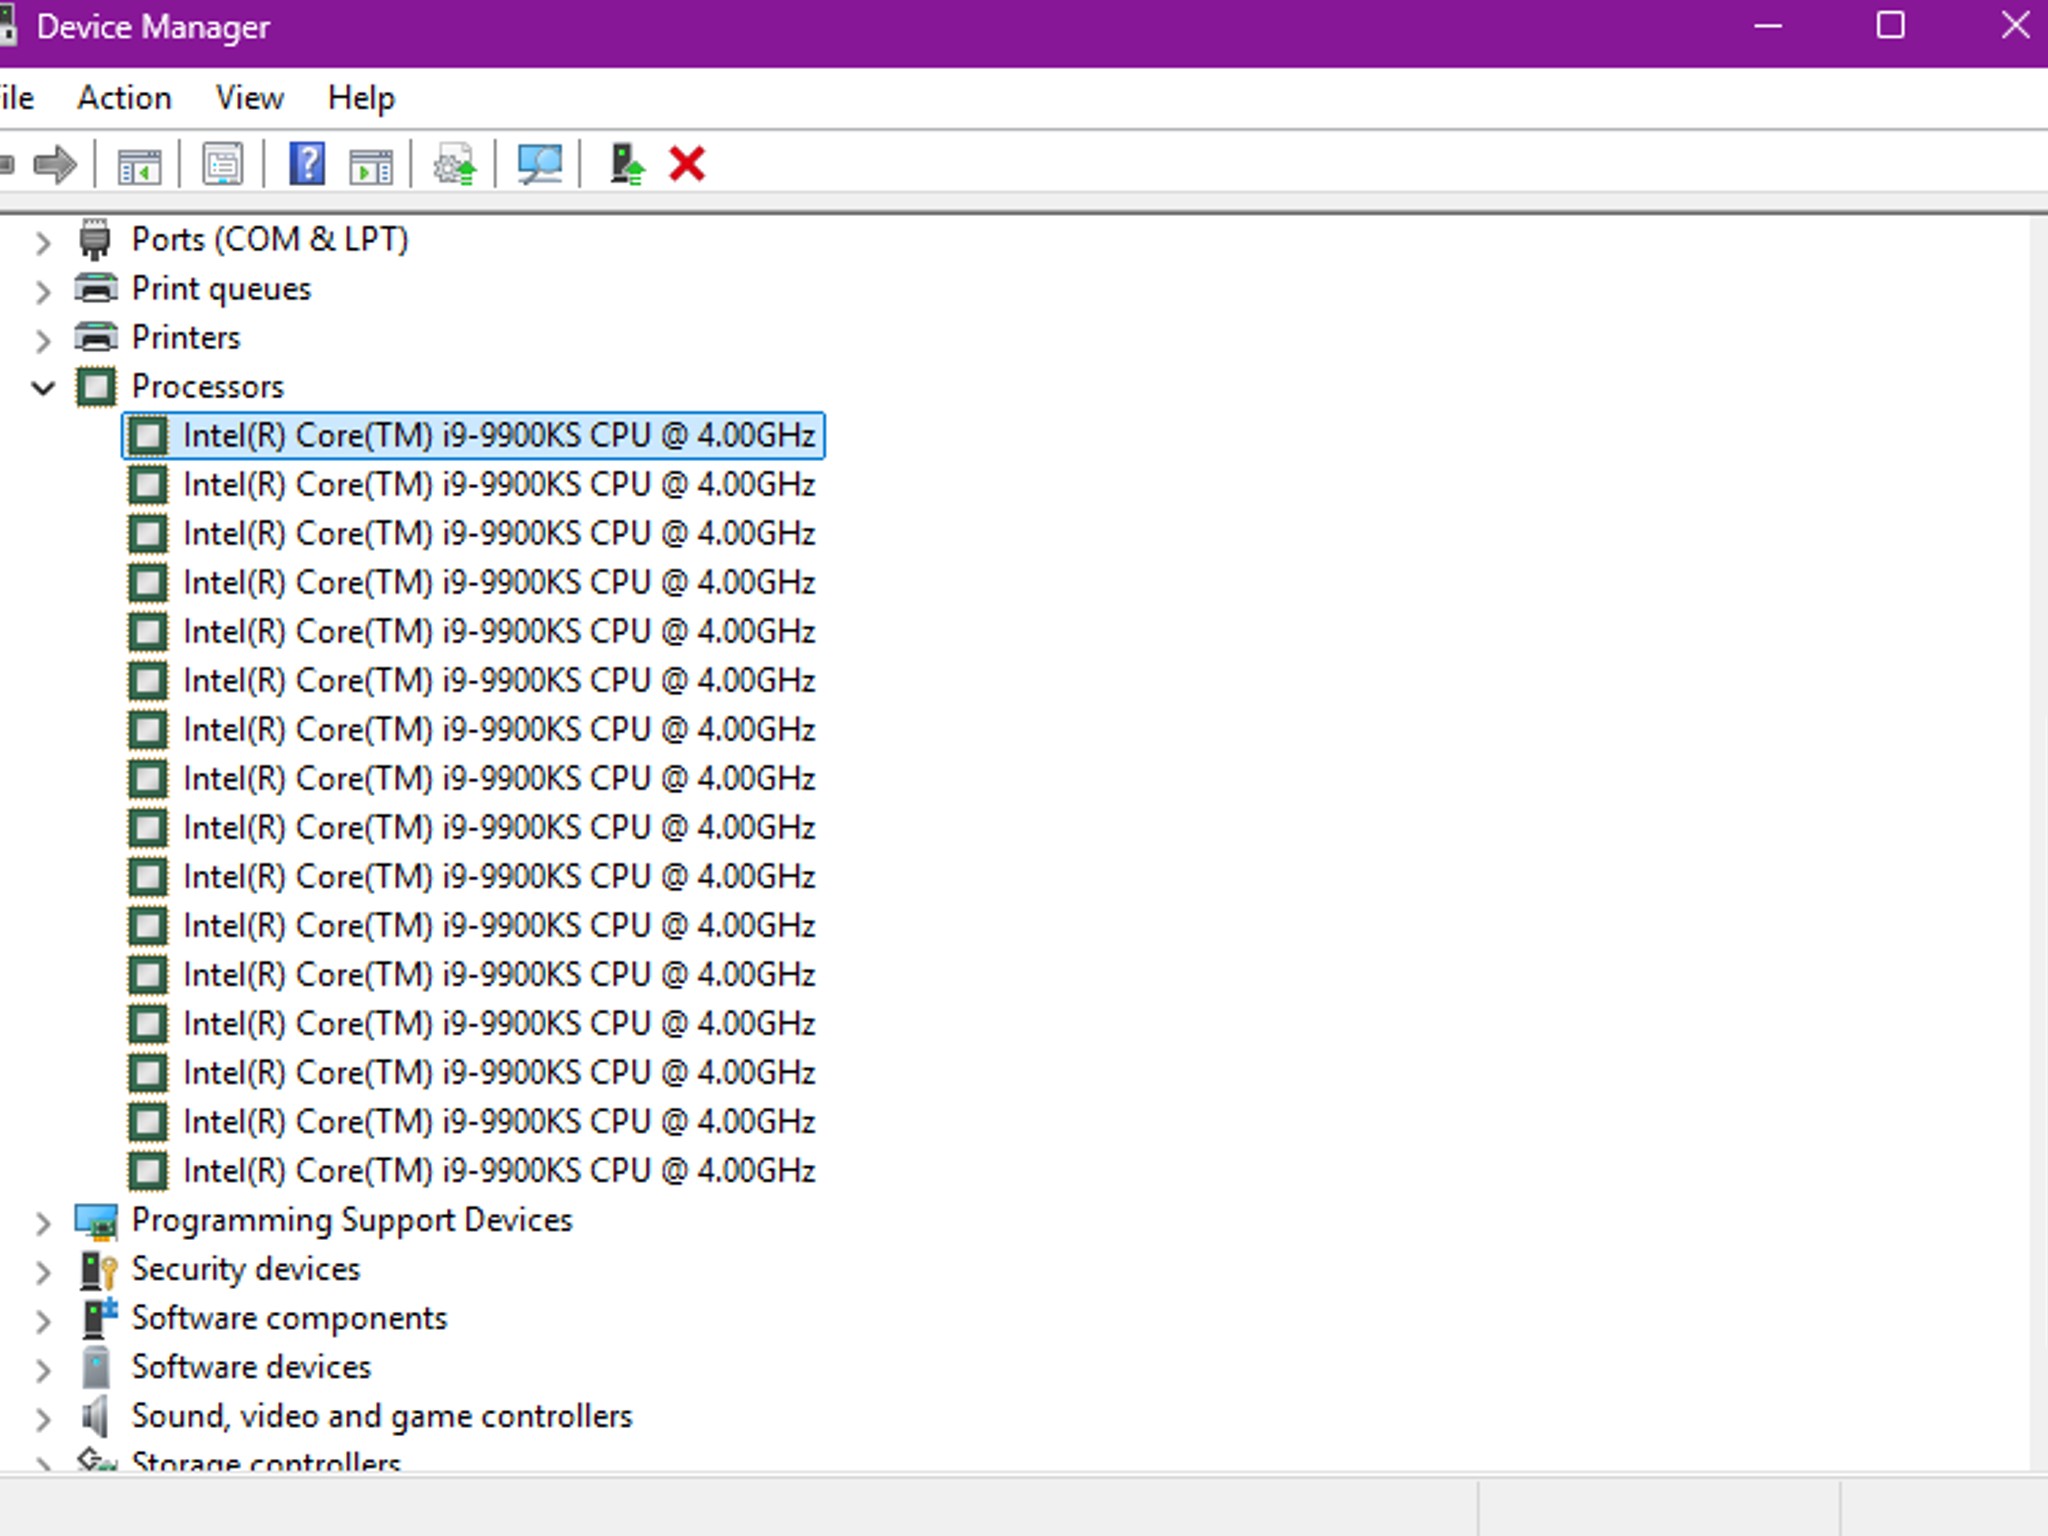The height and width of the screenshot is (1536, 2048).
Task: Click Show/Hide Console Tree toolbar icon
Action: [139, 164]
